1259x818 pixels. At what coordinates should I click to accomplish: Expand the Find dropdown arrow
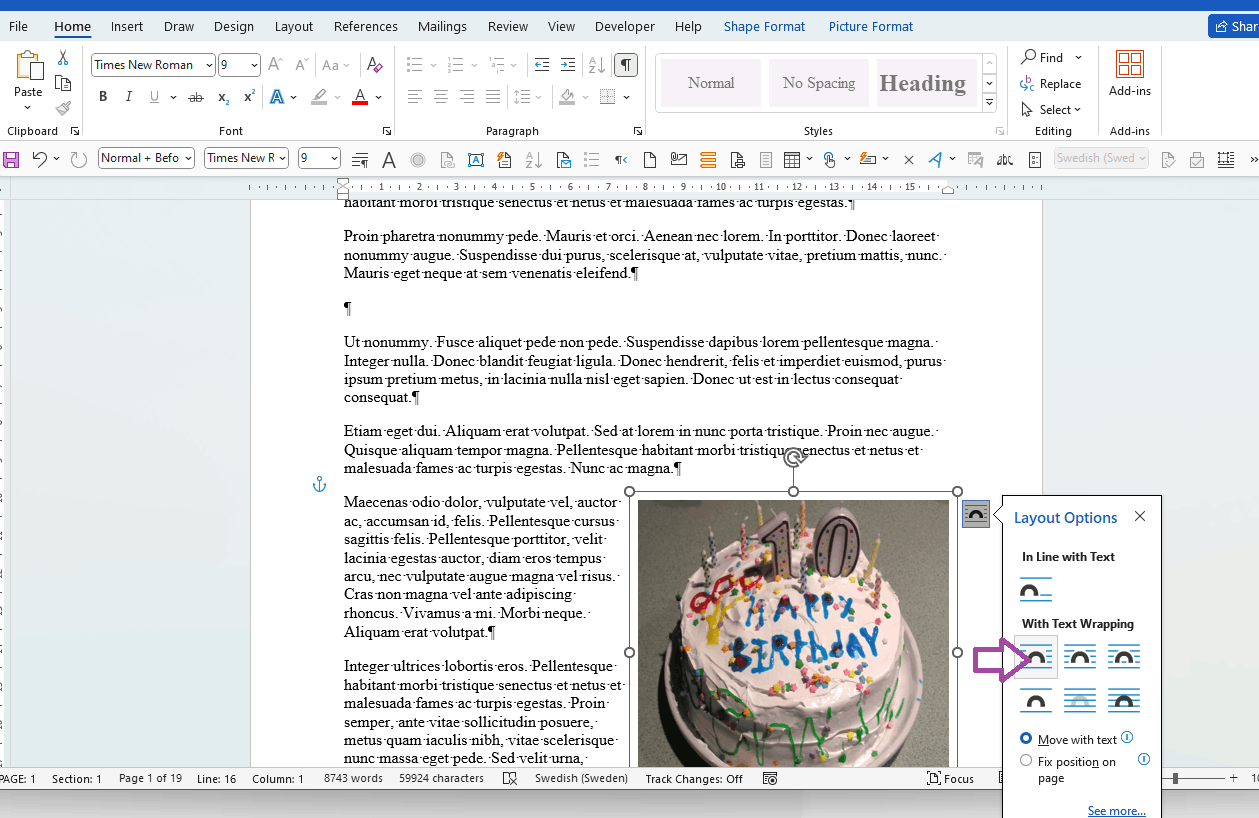pos(1078,58)
